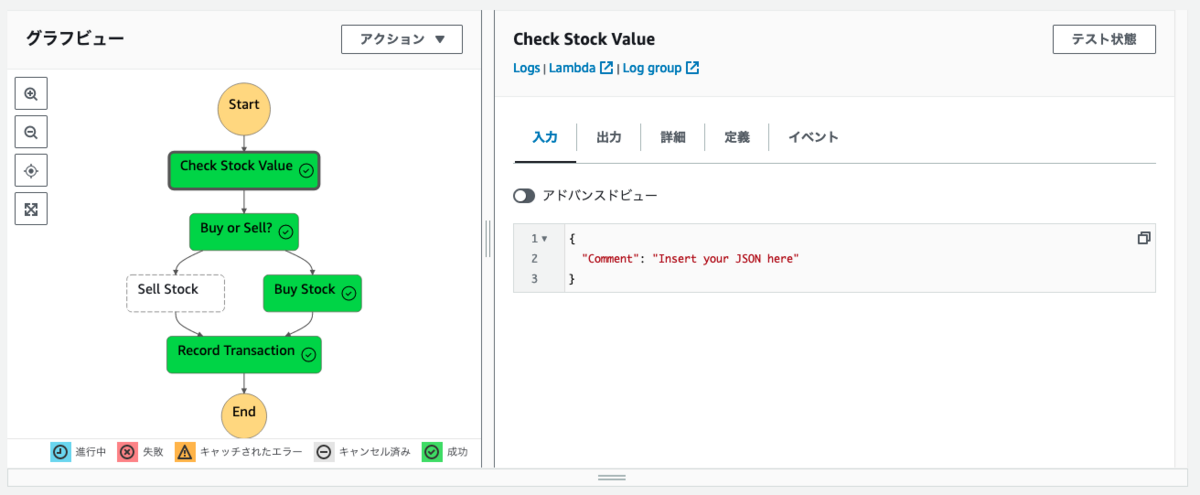This screenshot has width=1200, height=495.
Task: Expand graph to fullscreen with arrows icon
Action: tap(31, 209)
